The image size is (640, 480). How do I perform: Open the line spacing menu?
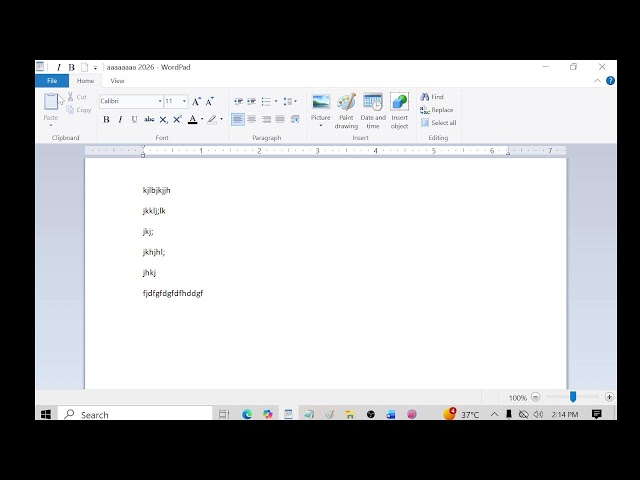[290, 101]
